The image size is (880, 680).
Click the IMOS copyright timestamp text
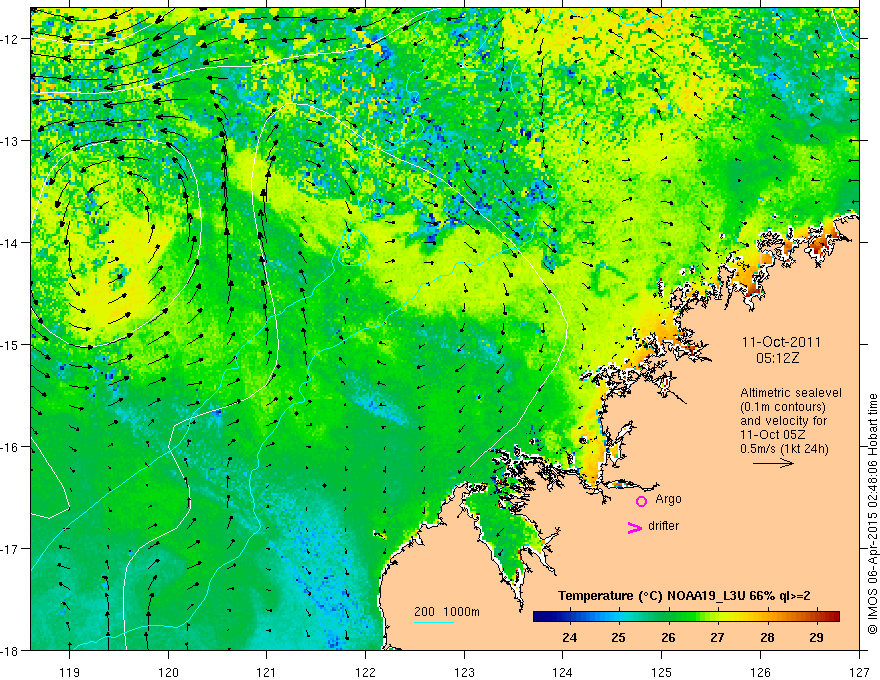pyautogui.click(x=872, y=514)
